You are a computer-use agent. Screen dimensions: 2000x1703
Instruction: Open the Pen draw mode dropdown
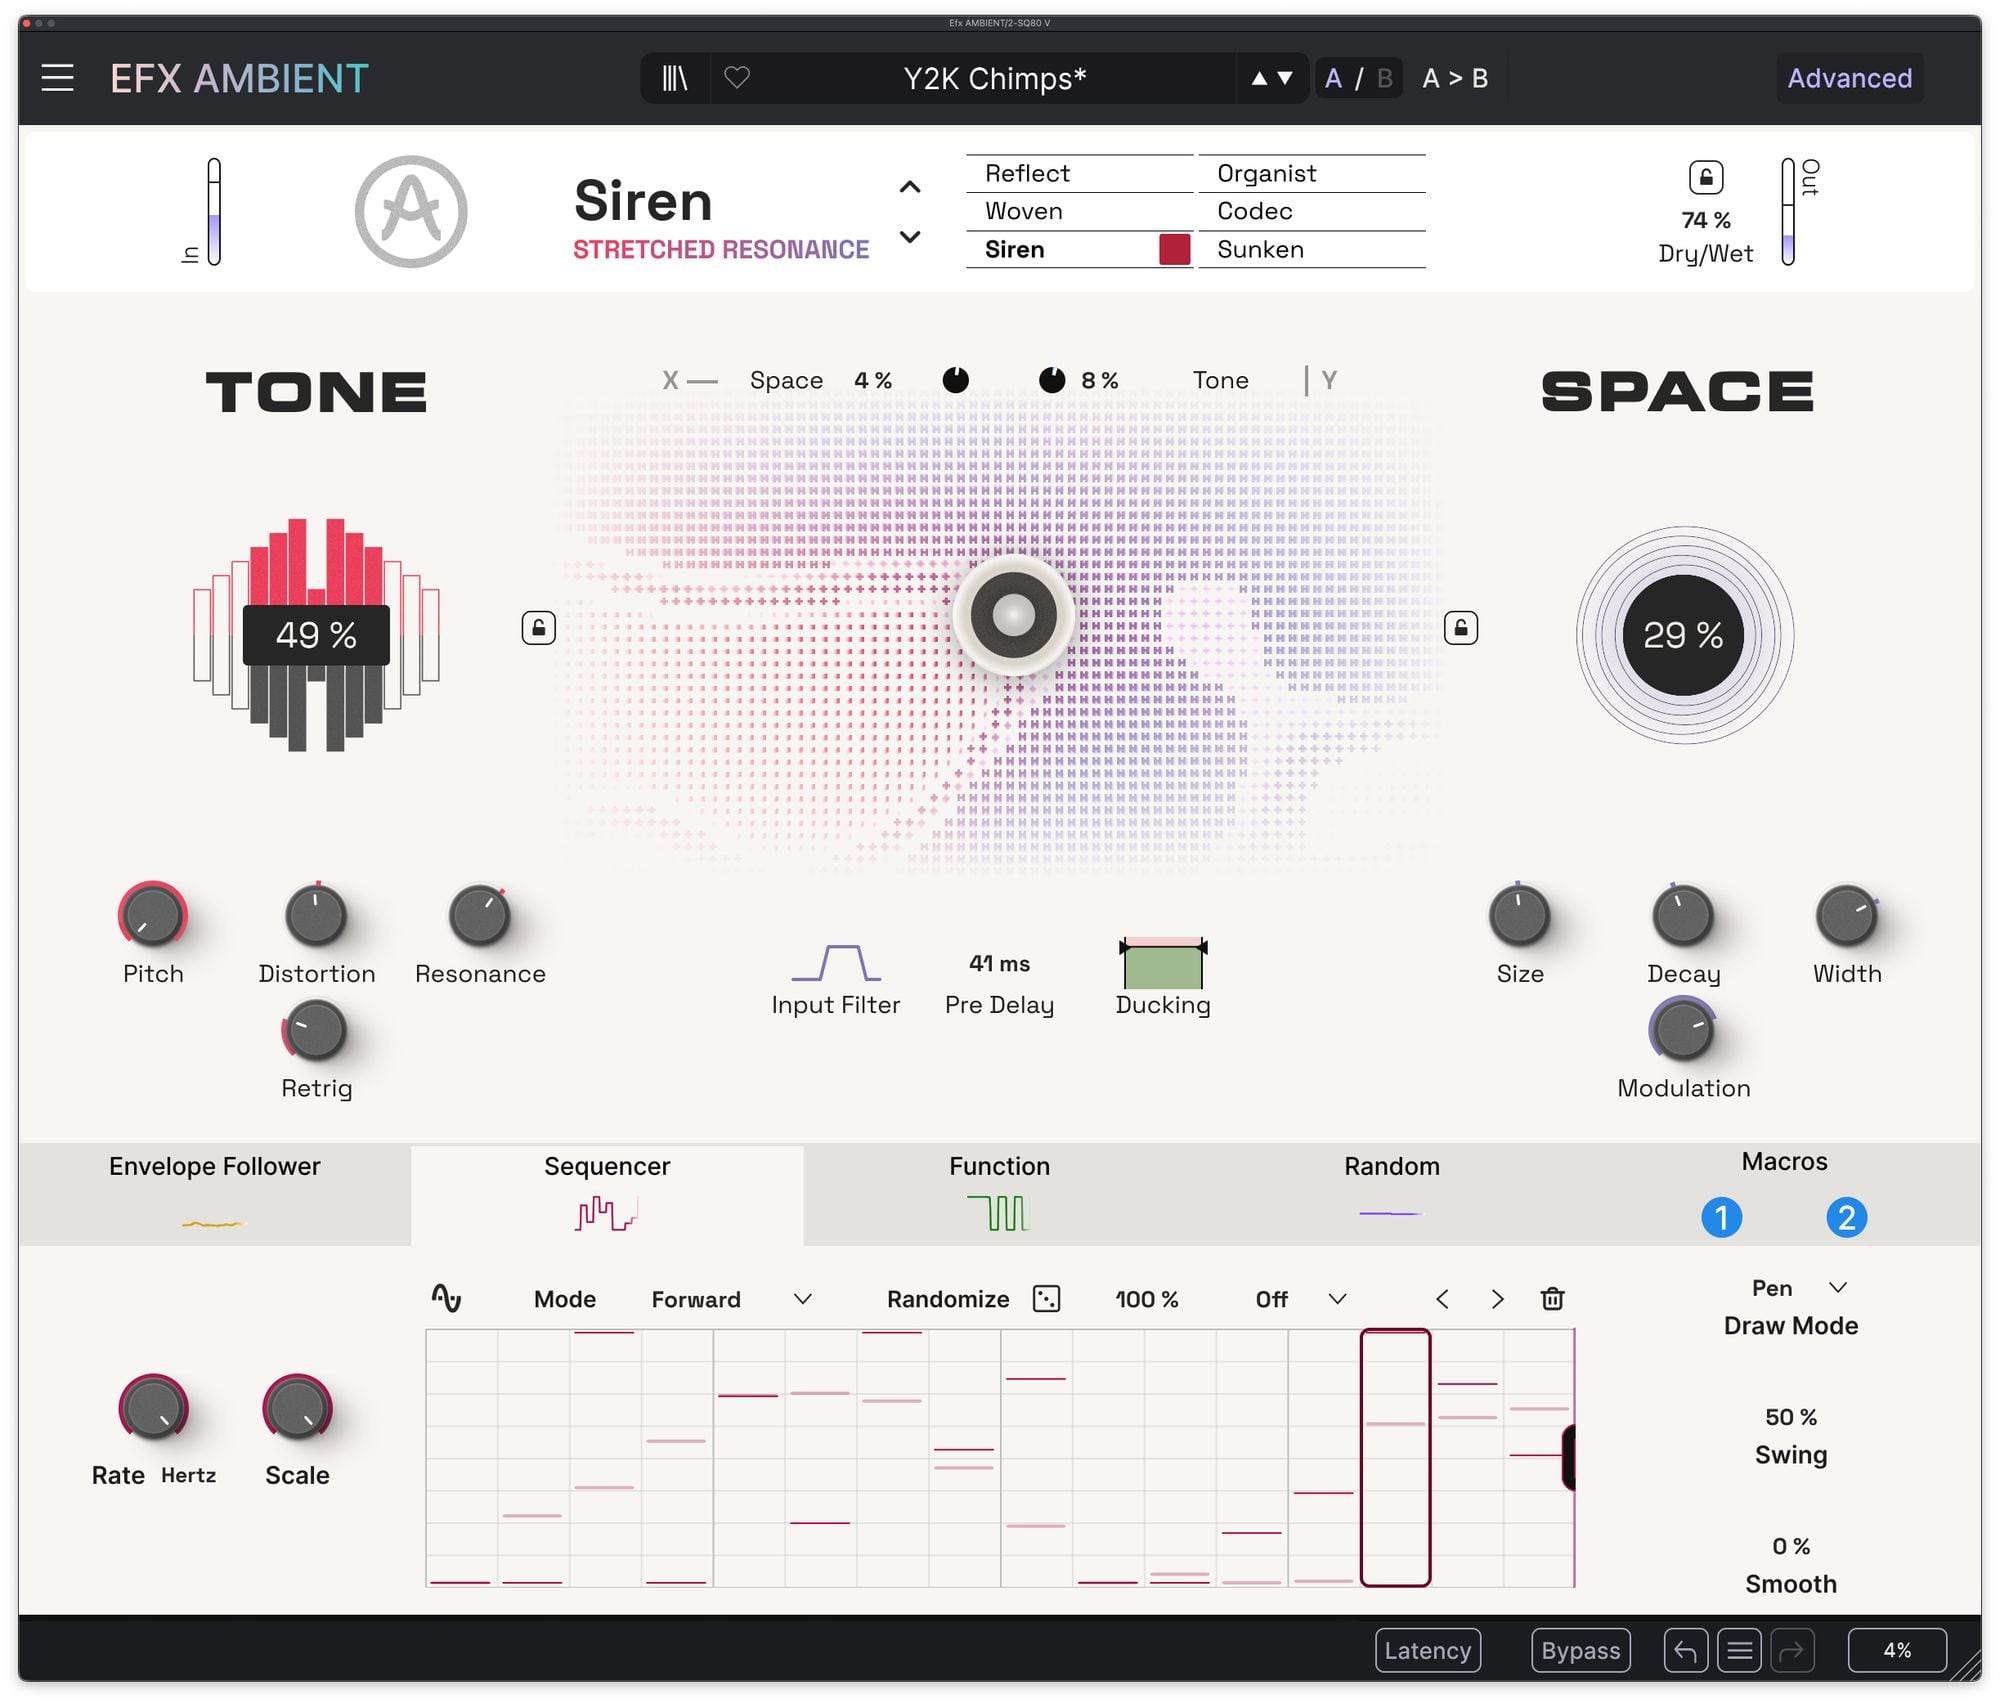coord(1838,1288)
